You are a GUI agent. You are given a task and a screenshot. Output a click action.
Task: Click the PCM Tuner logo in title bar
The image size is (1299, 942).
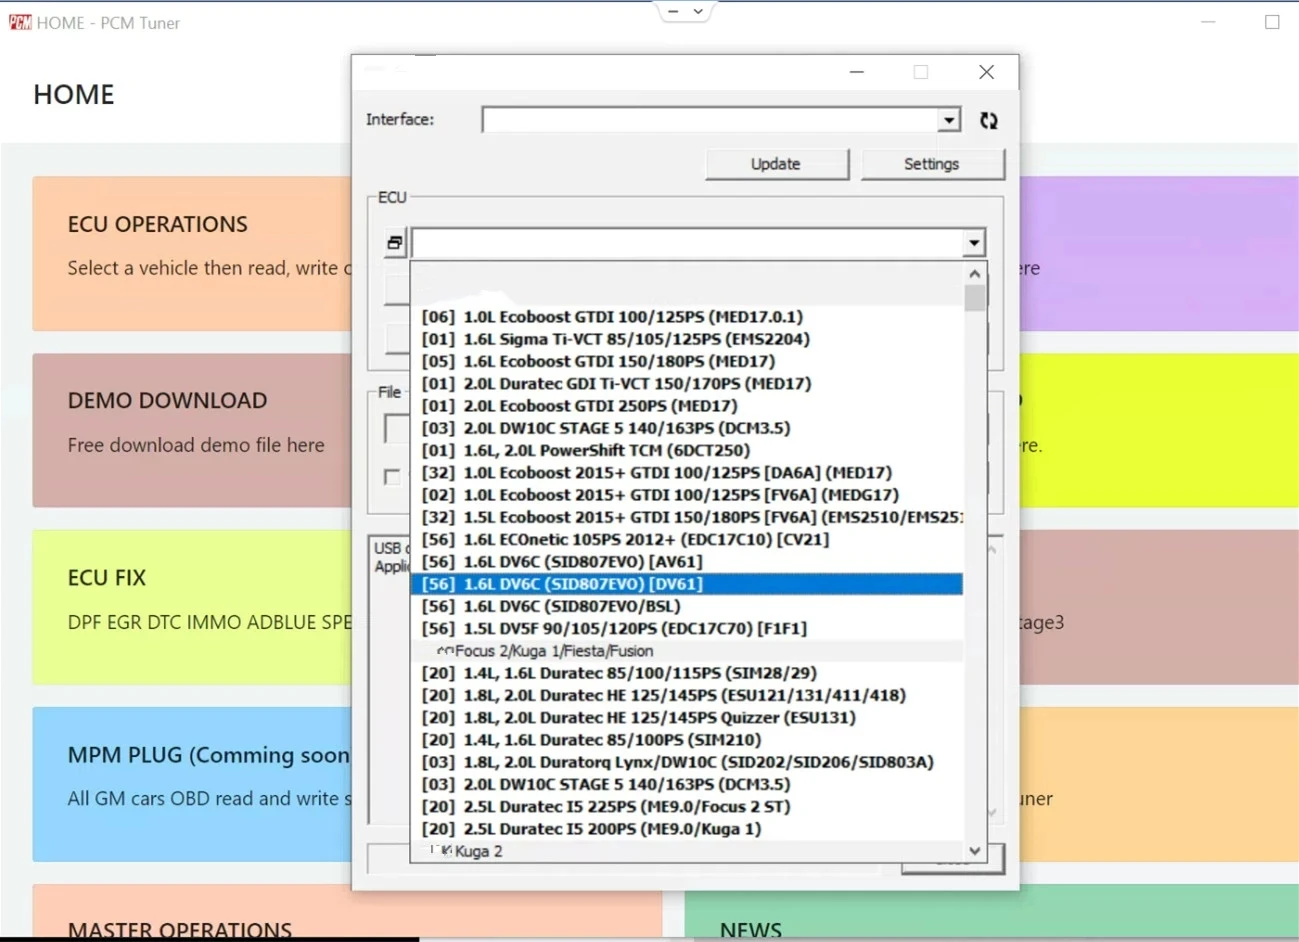[x=20, y=22]
